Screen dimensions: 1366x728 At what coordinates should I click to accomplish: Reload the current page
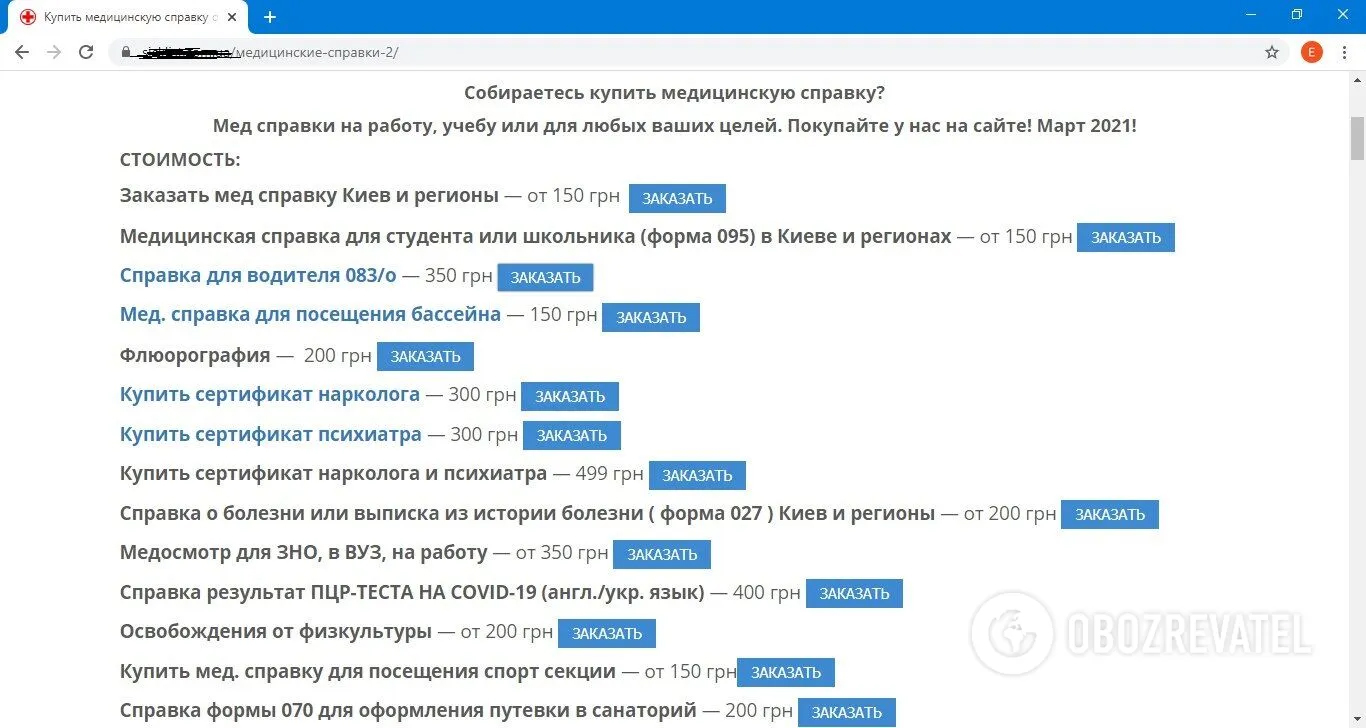(86, 53)
